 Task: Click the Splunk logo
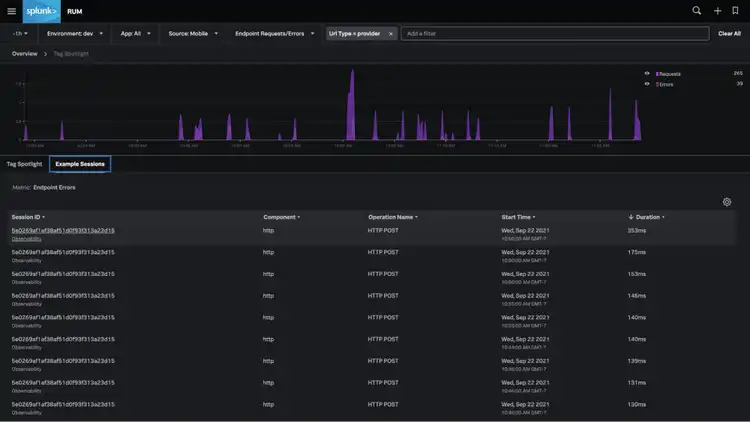pyautogui.click(x=43, y=10)
